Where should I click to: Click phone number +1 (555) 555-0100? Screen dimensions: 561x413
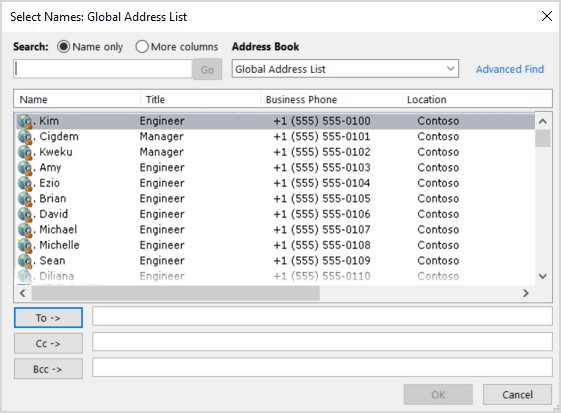[322, 121]
